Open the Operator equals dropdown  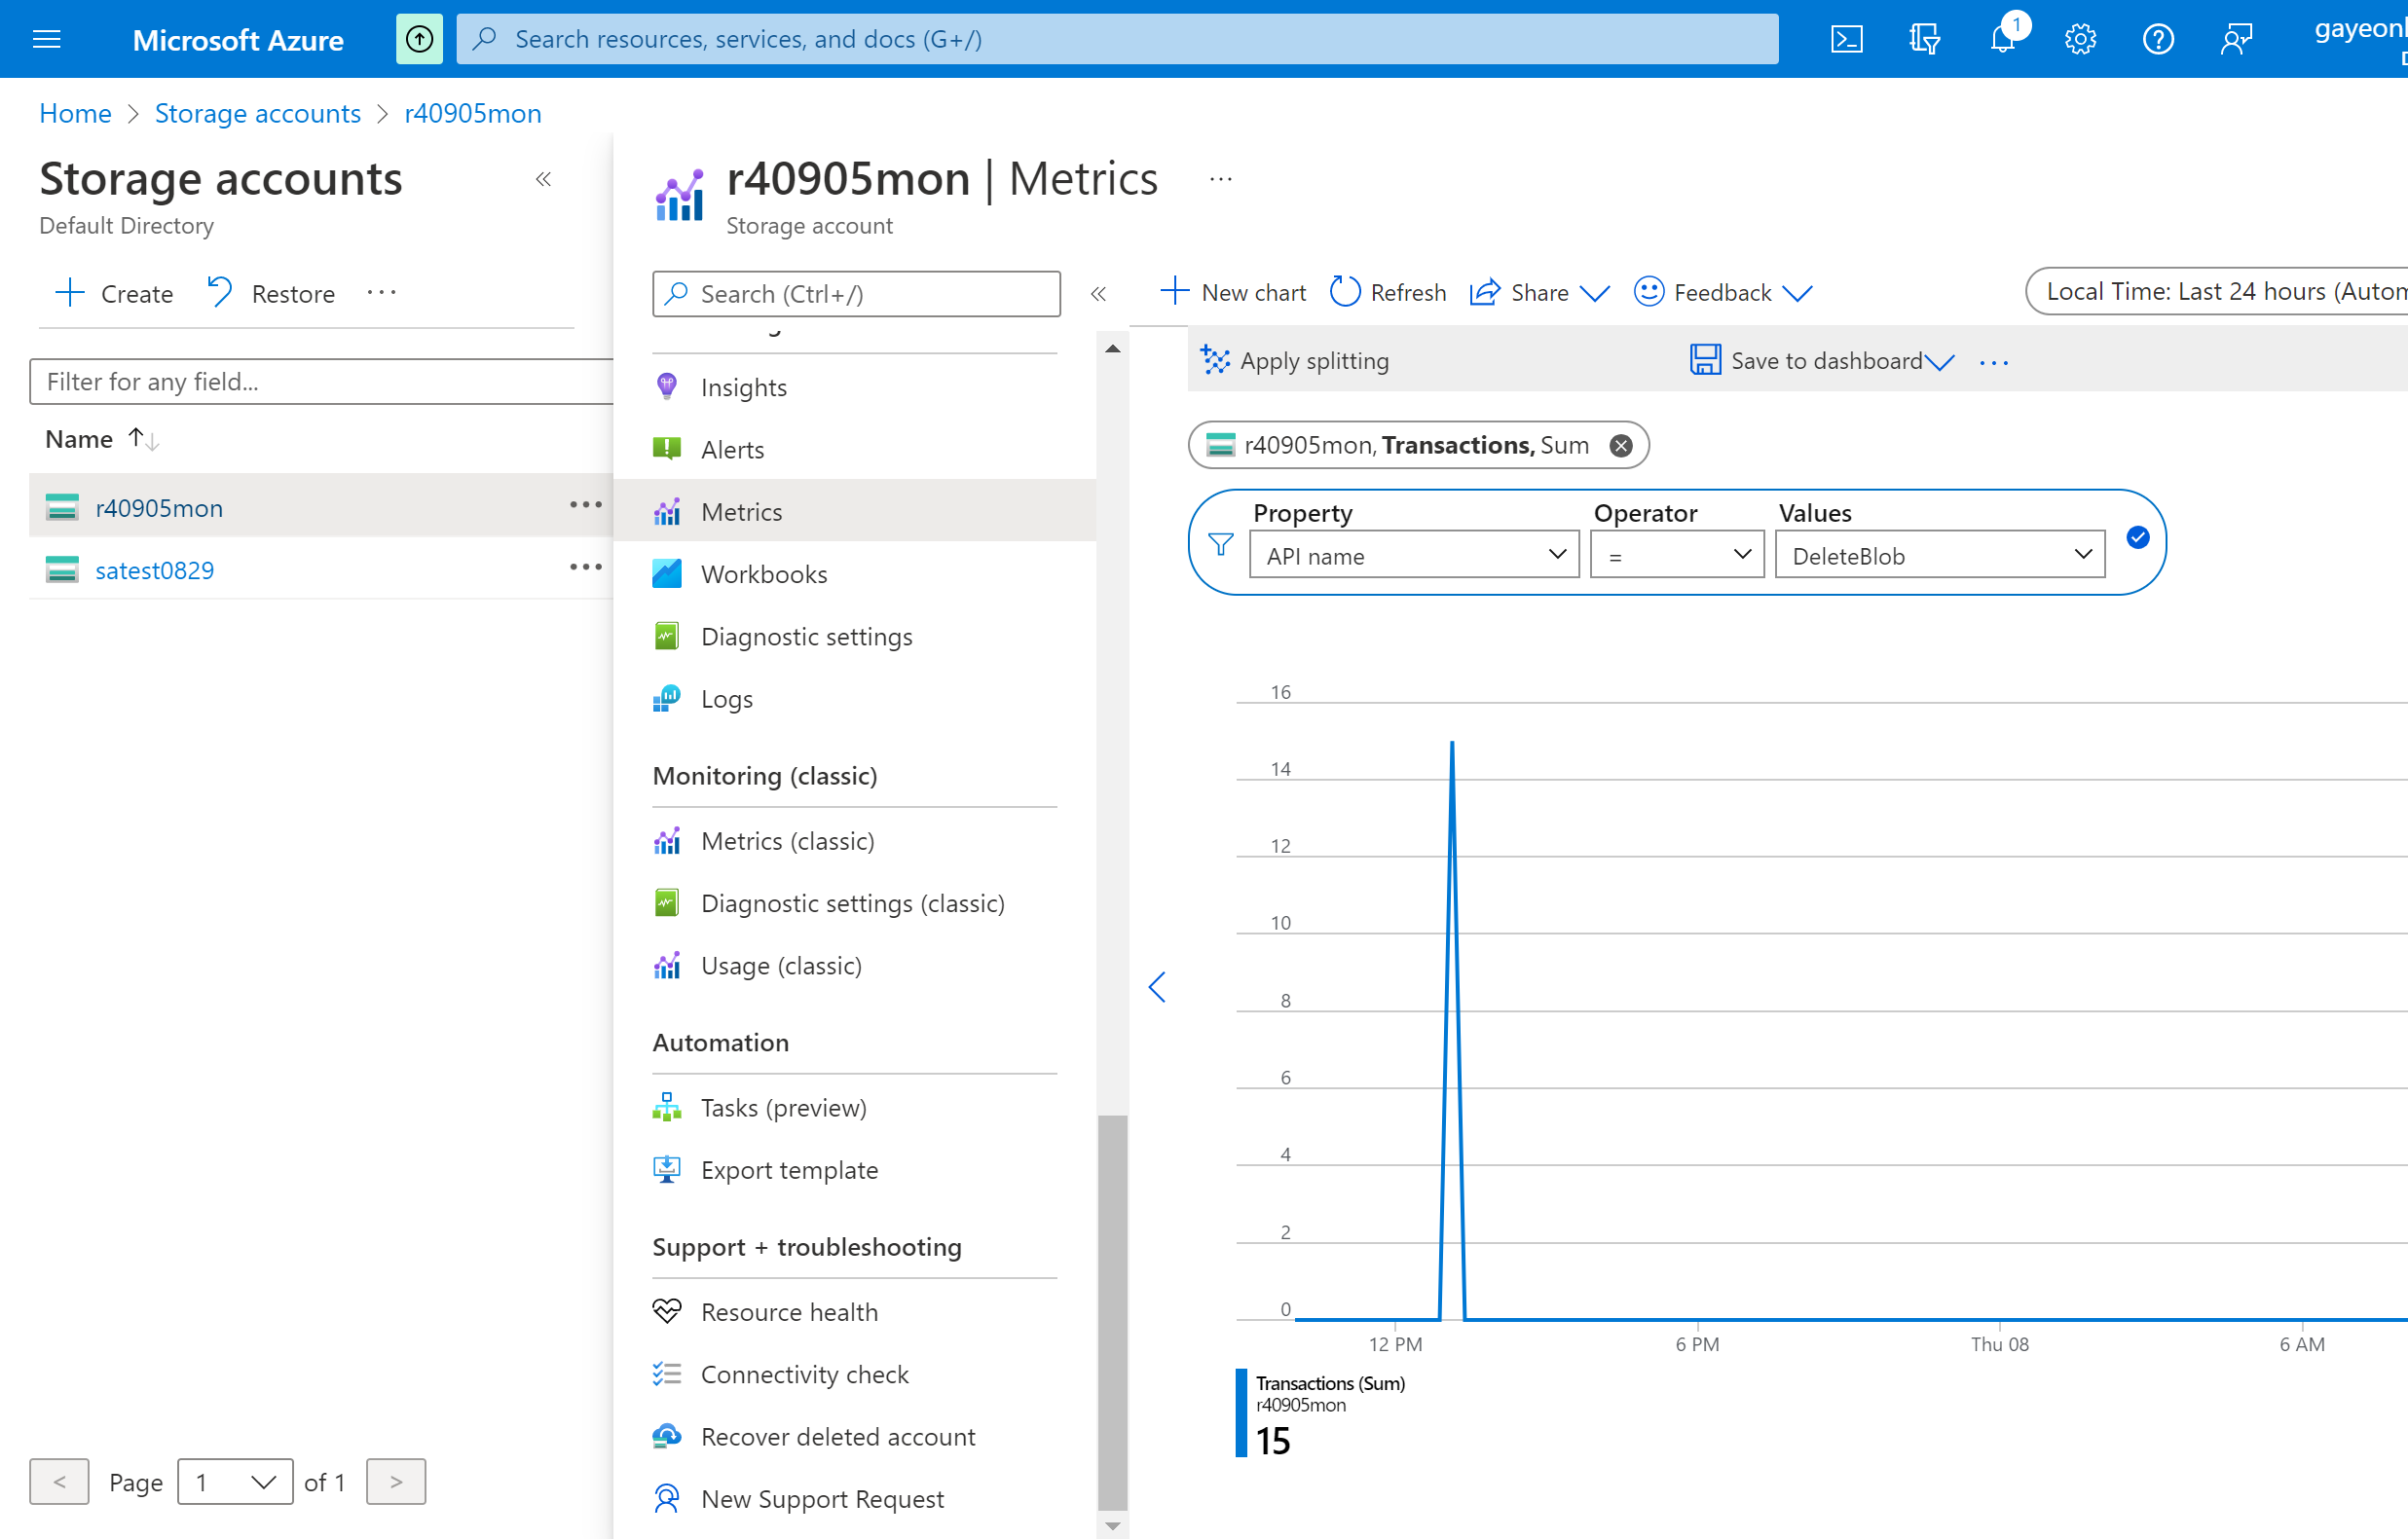[x=1677, y=555]
